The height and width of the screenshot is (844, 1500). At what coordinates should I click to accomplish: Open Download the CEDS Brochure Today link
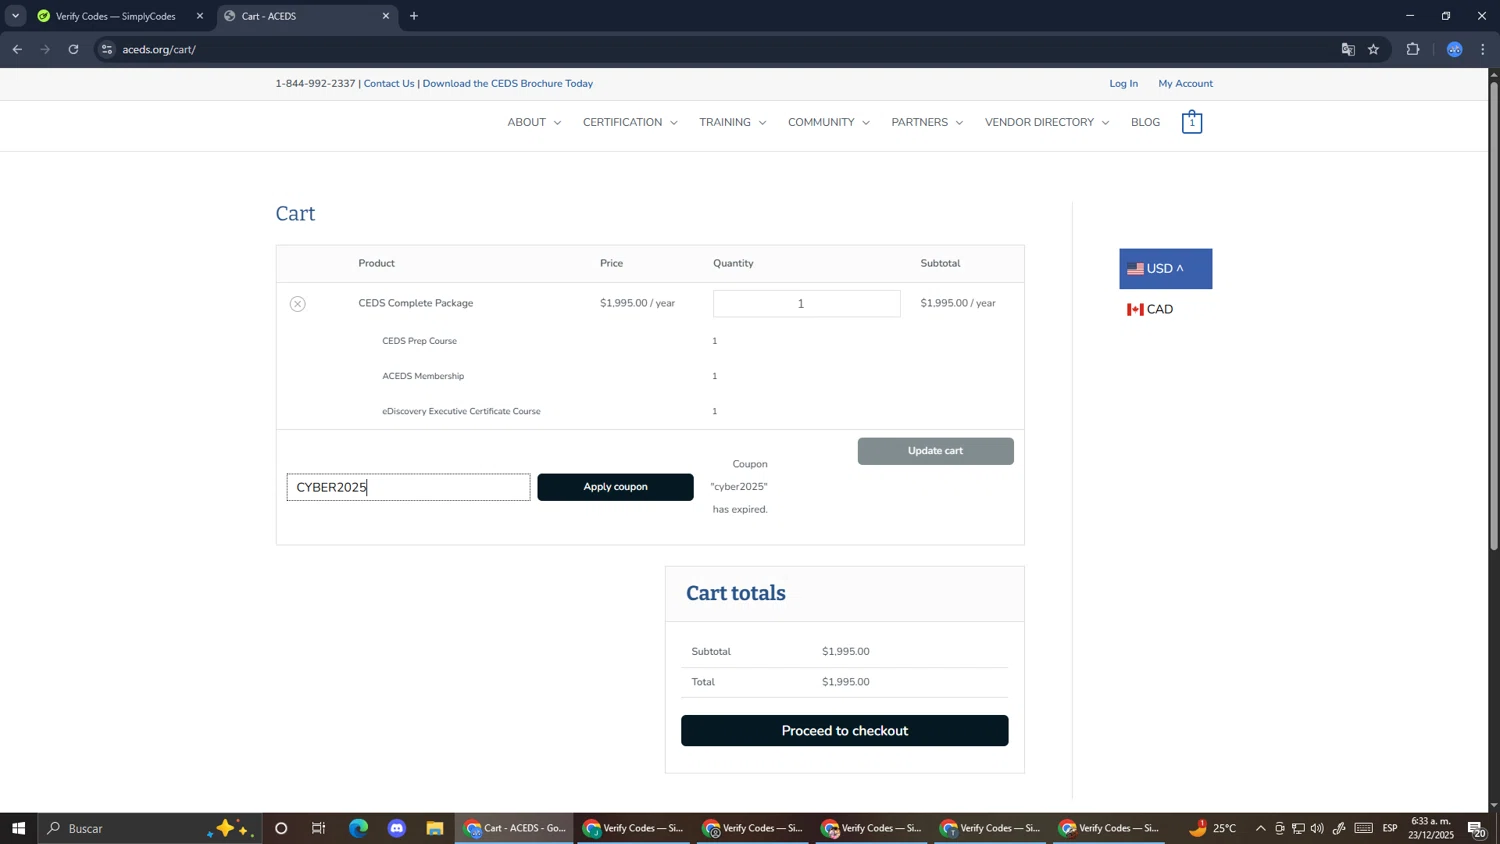point(507,84)
